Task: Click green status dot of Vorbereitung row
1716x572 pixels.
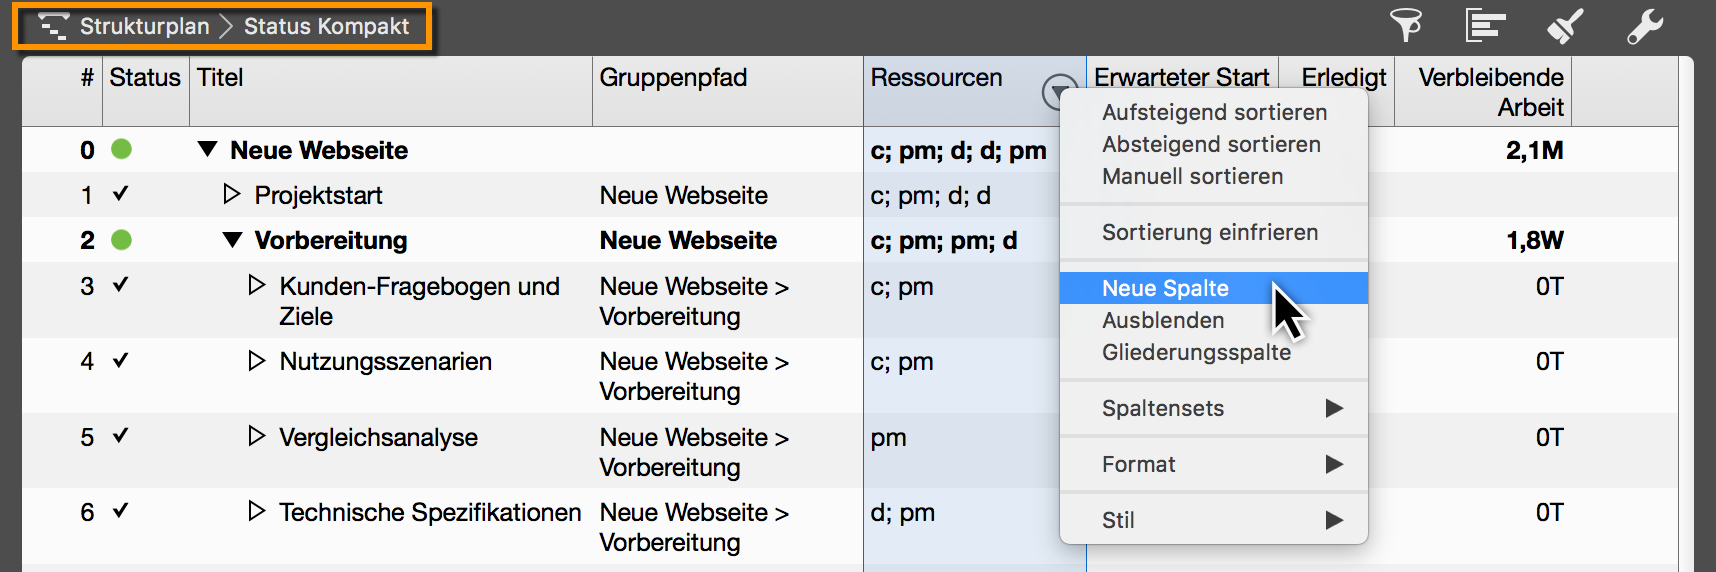Action: click(x=121, y=240)
